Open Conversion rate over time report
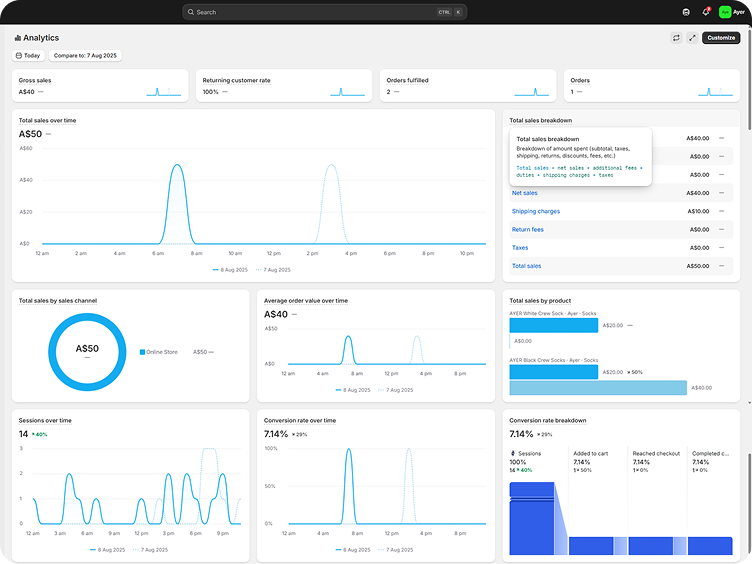The height and width of the screenshot is (564, 752). [x=300, y=421]
